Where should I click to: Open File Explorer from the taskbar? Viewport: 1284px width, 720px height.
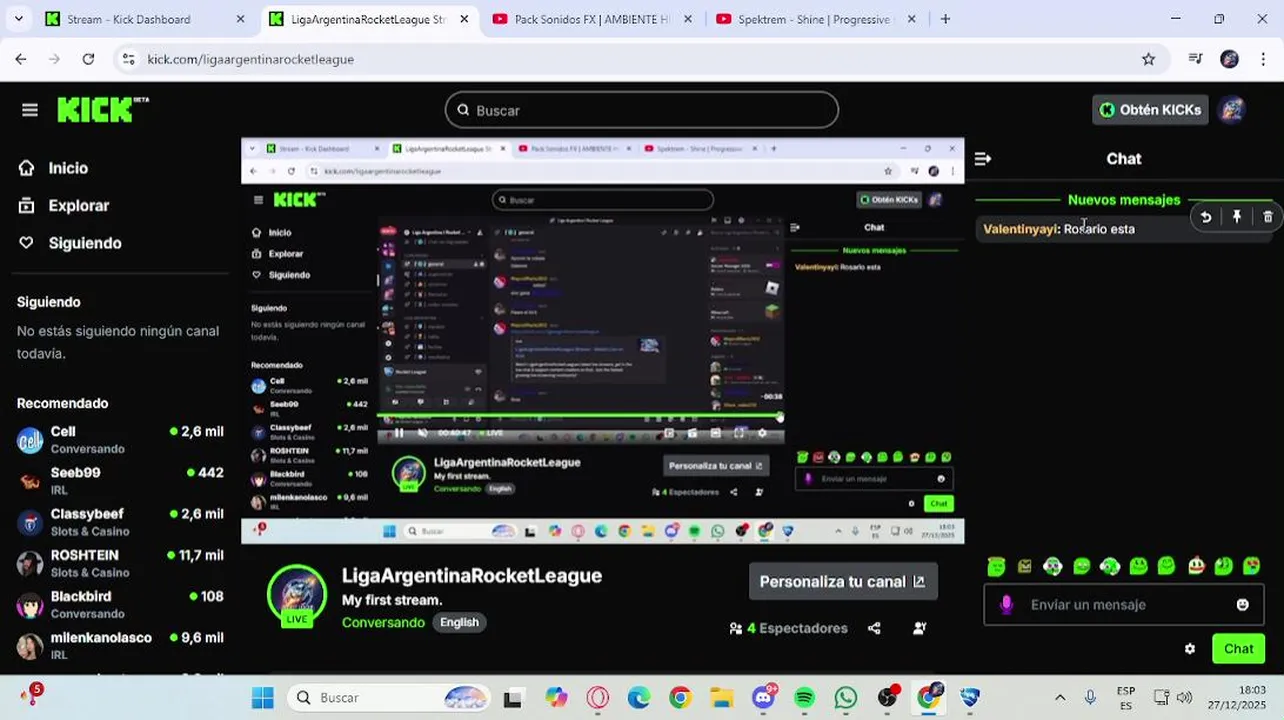click(x=722, y=698)
